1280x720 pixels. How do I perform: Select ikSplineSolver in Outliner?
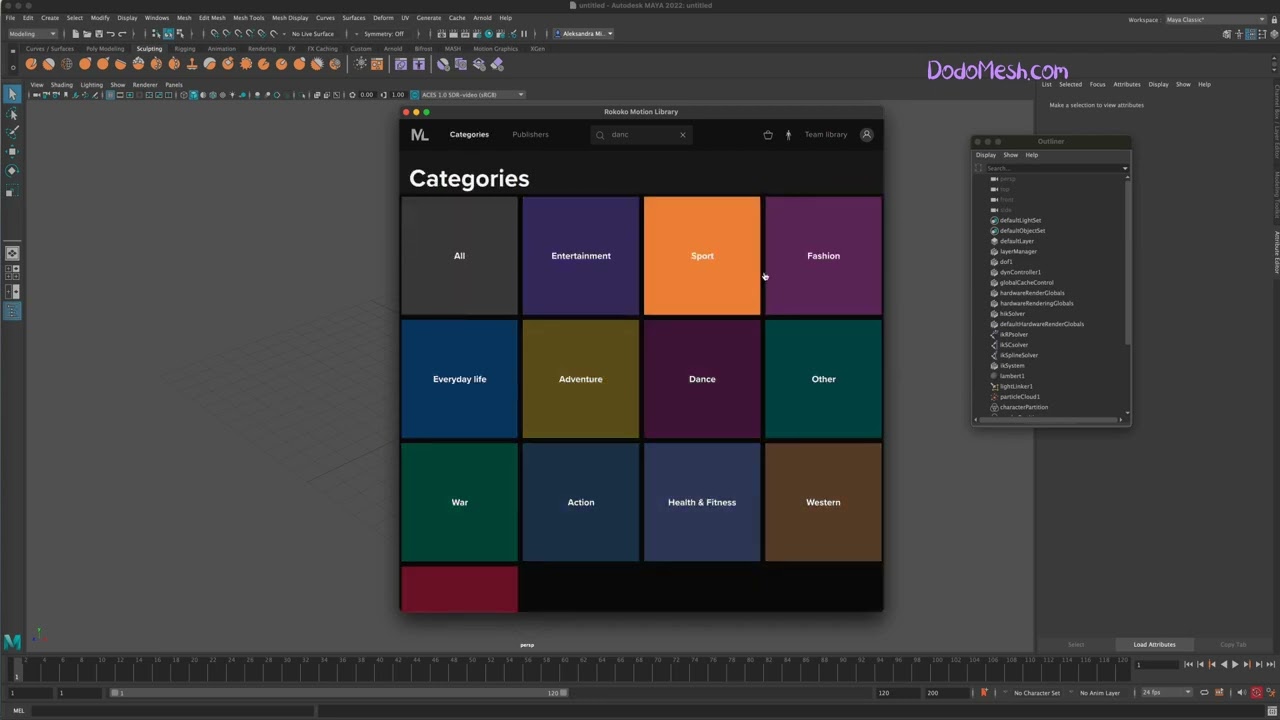pyautogui.click(x=1019, y=355)
